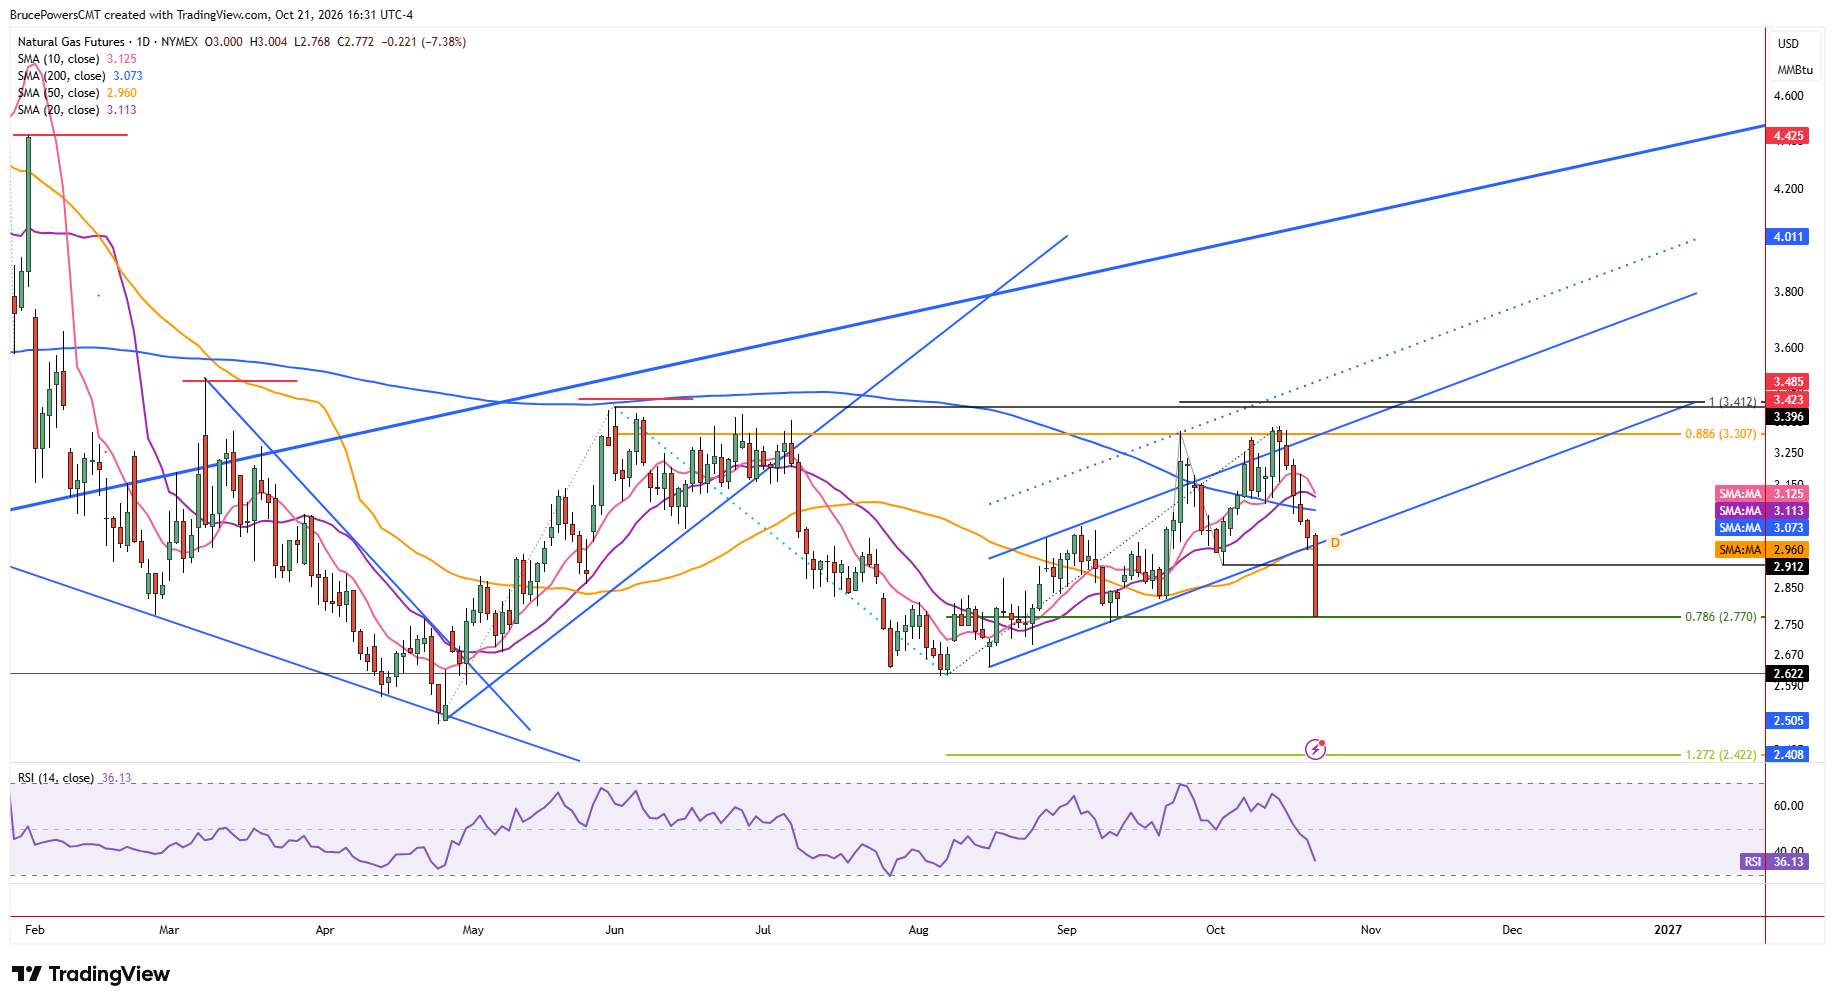The width and height of the screenshot is (1835, 1004).
Task: Click the 4.011 blue price label
Action: 1788,237
